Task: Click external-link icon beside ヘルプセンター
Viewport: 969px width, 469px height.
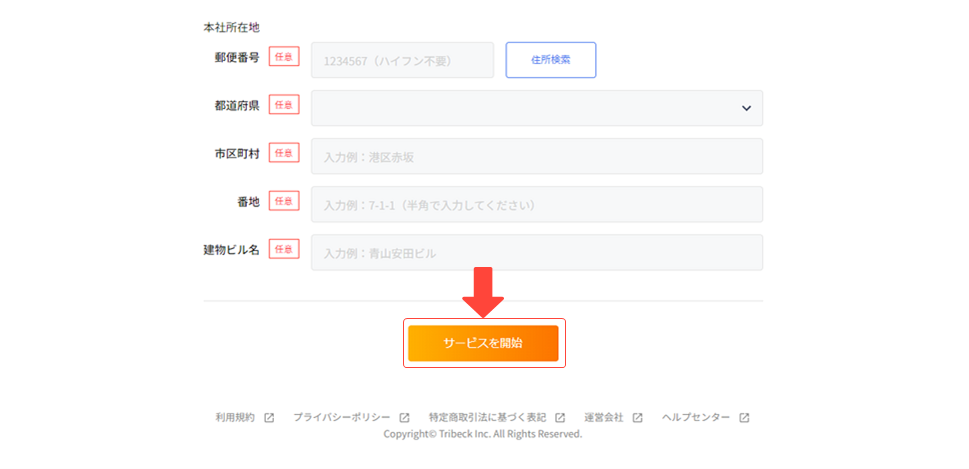Action: coord(745,418)
